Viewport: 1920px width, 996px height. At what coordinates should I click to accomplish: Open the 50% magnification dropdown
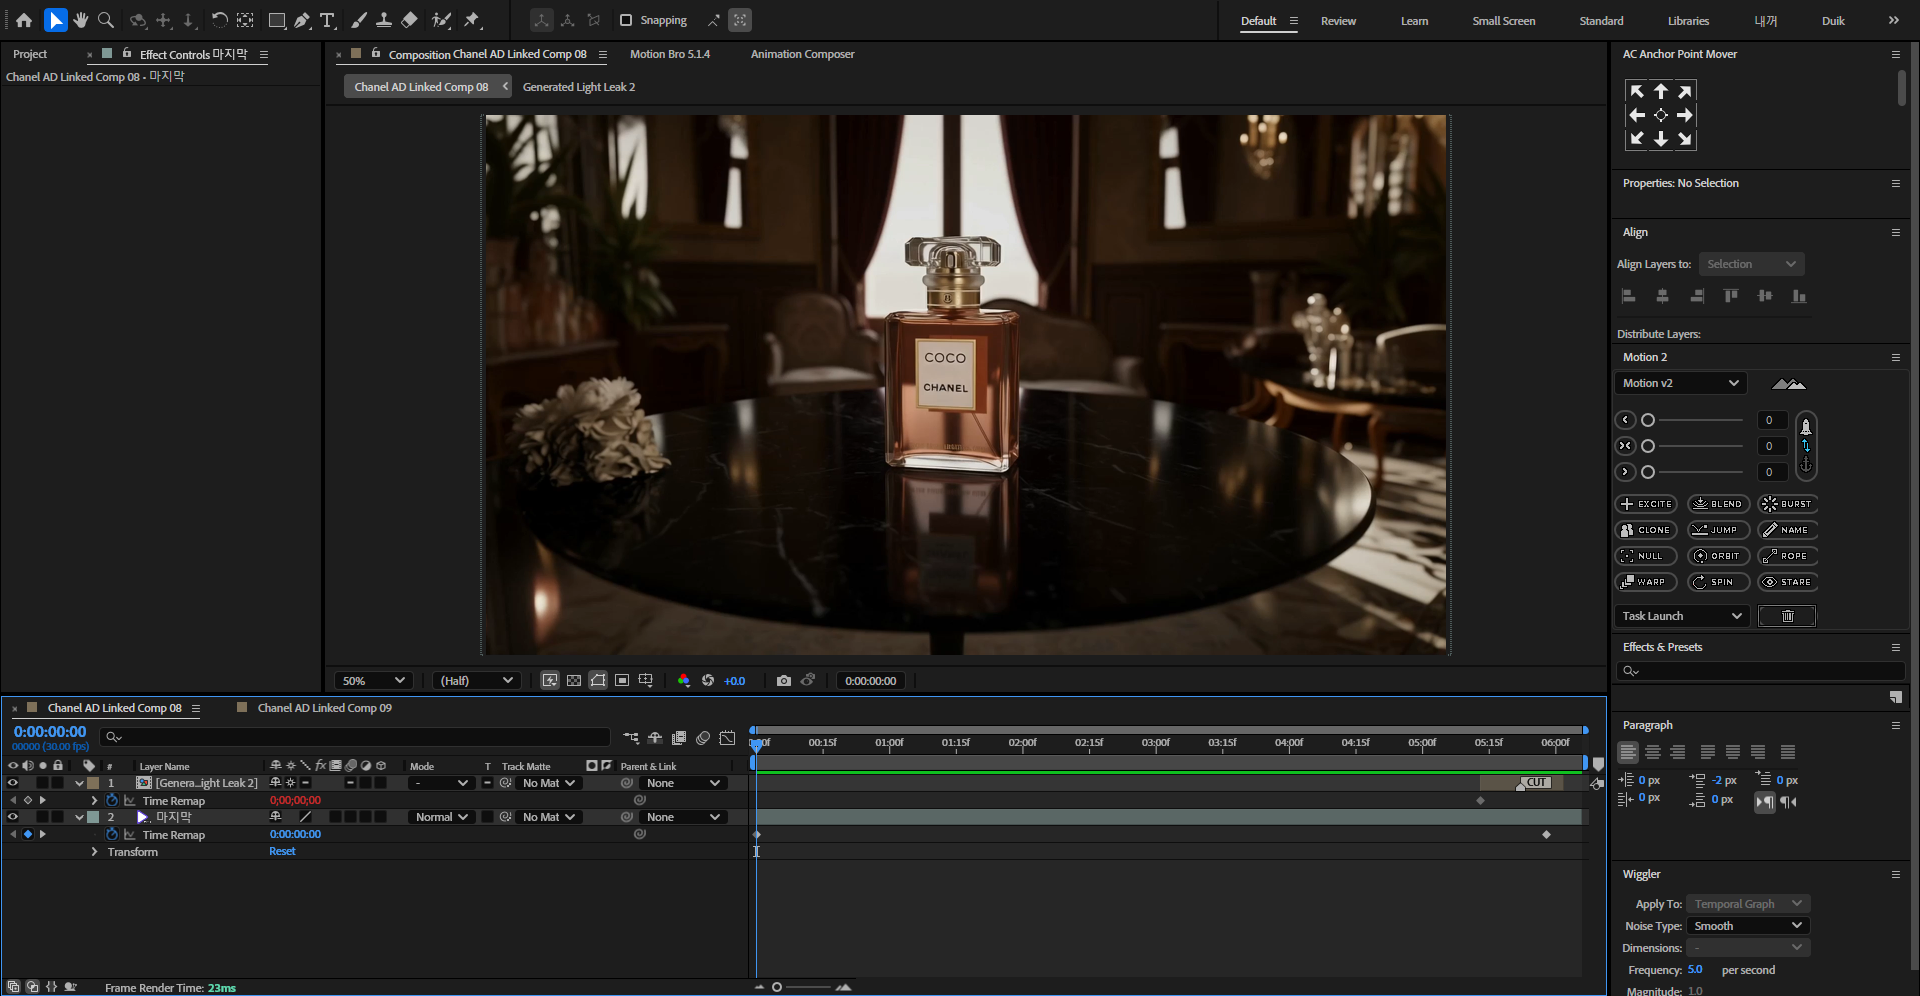374,681
